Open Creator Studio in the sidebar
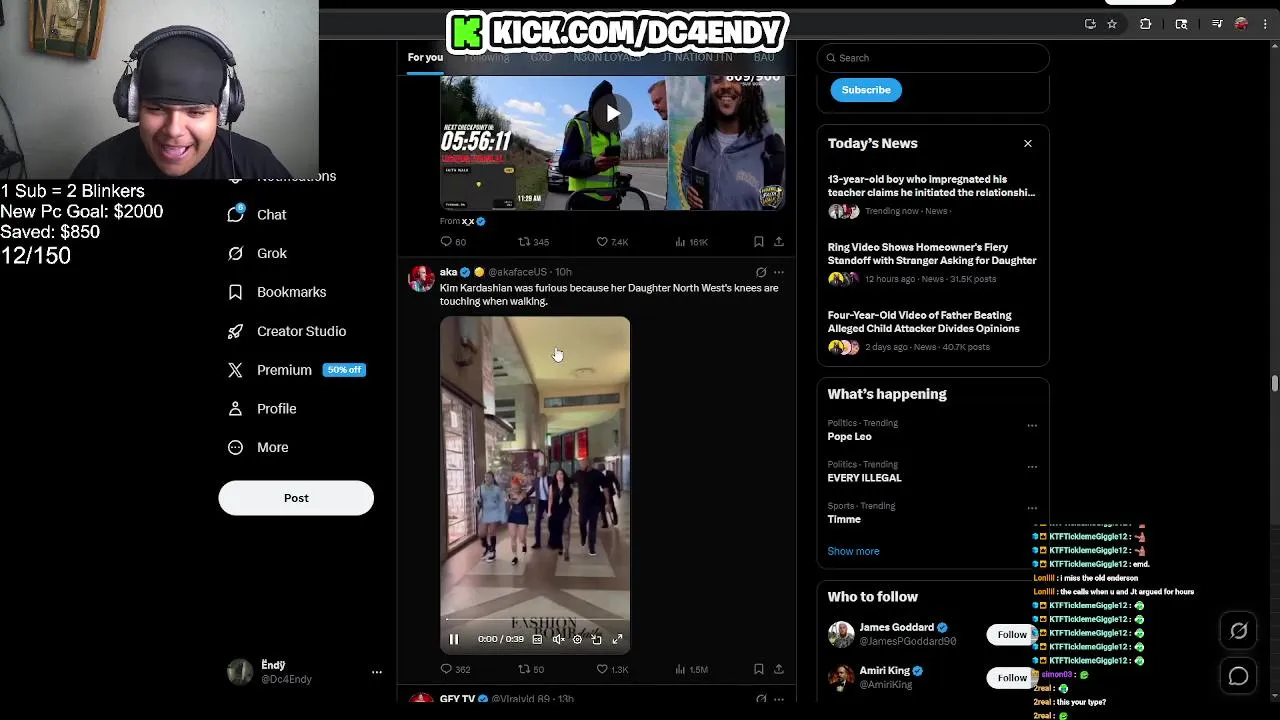 (x=287, y=331)
